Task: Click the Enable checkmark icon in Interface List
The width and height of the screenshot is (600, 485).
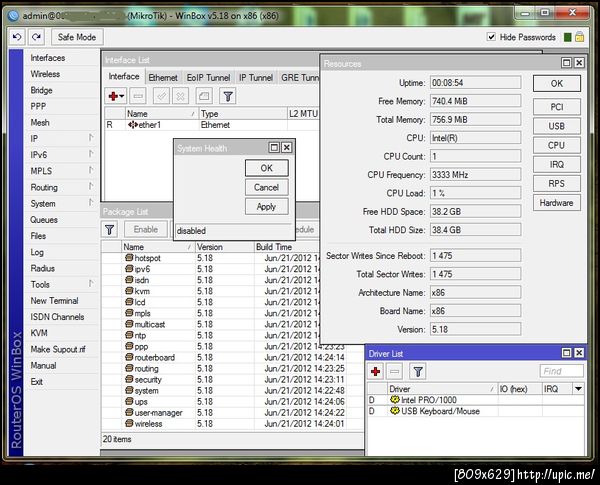Action: pos(161,96)
